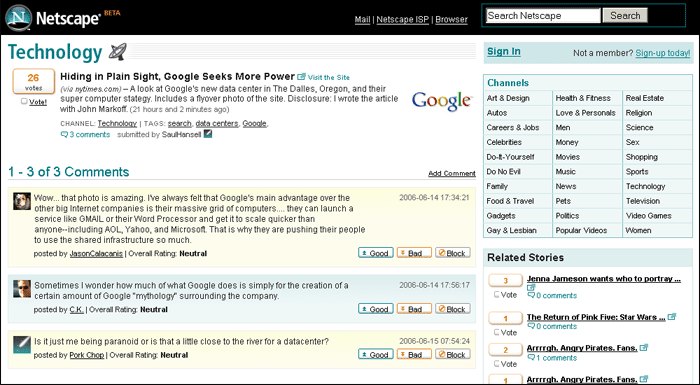Open C.K. commenter avatar image
Screen dimensions: 700x385
coord(22,289)
